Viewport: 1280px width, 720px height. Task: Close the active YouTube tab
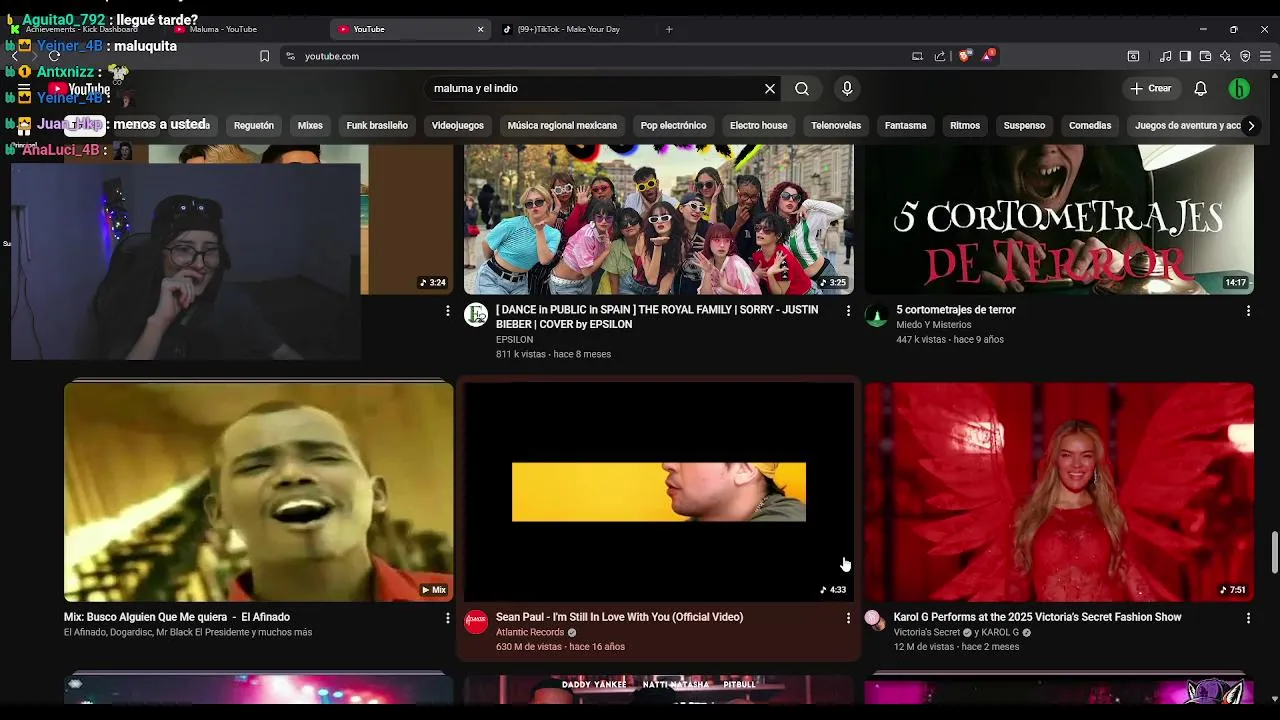(x=480, y=29)
